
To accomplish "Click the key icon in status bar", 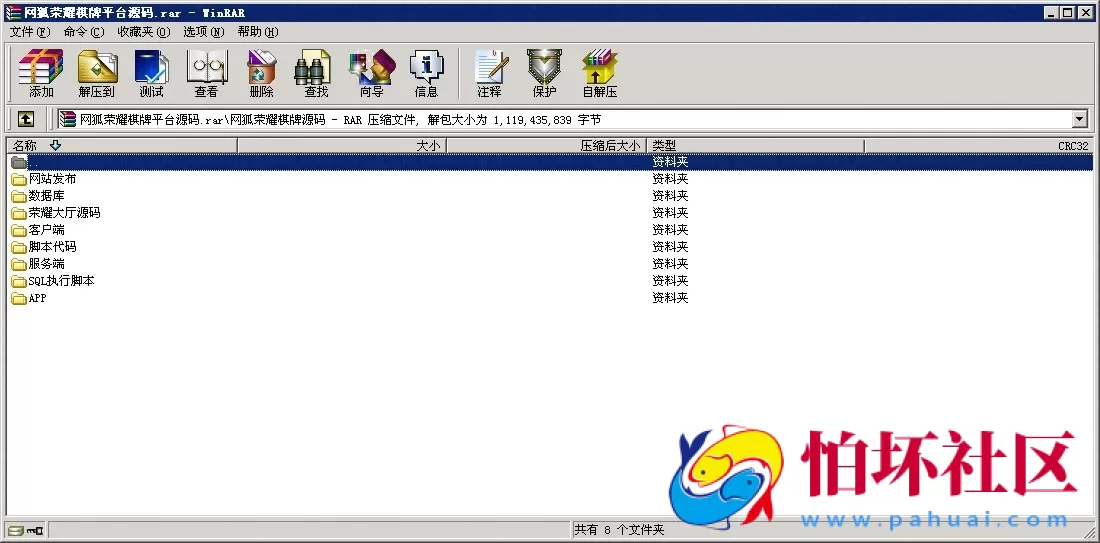I will (x=34, y=530).
